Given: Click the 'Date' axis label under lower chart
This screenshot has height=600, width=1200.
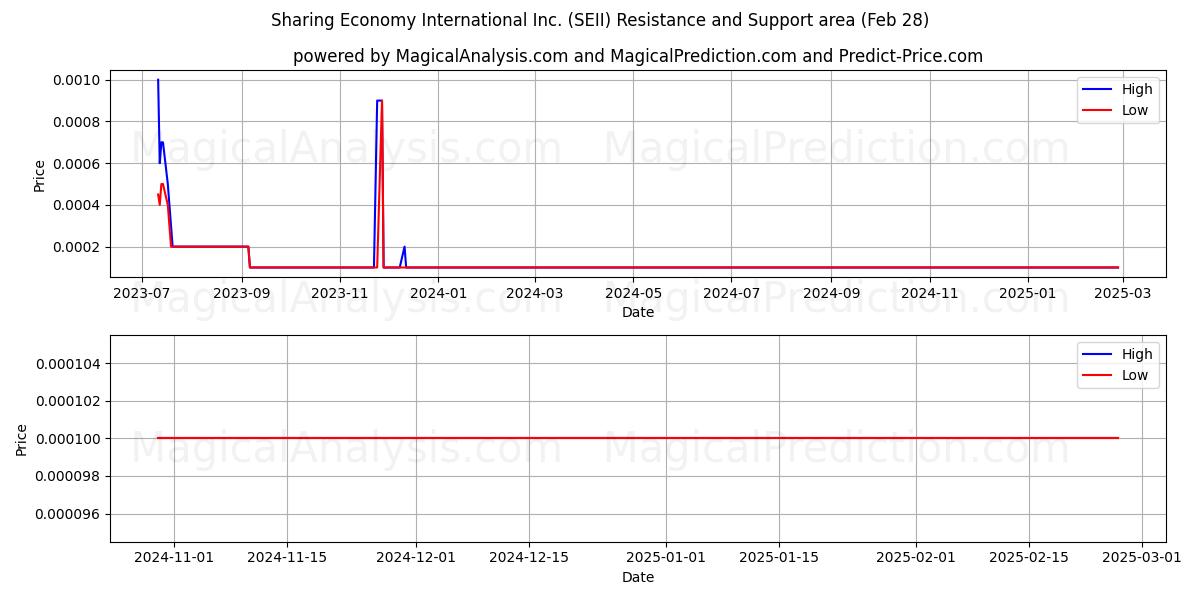Looking at the screenshot, I should click(638, 577).
